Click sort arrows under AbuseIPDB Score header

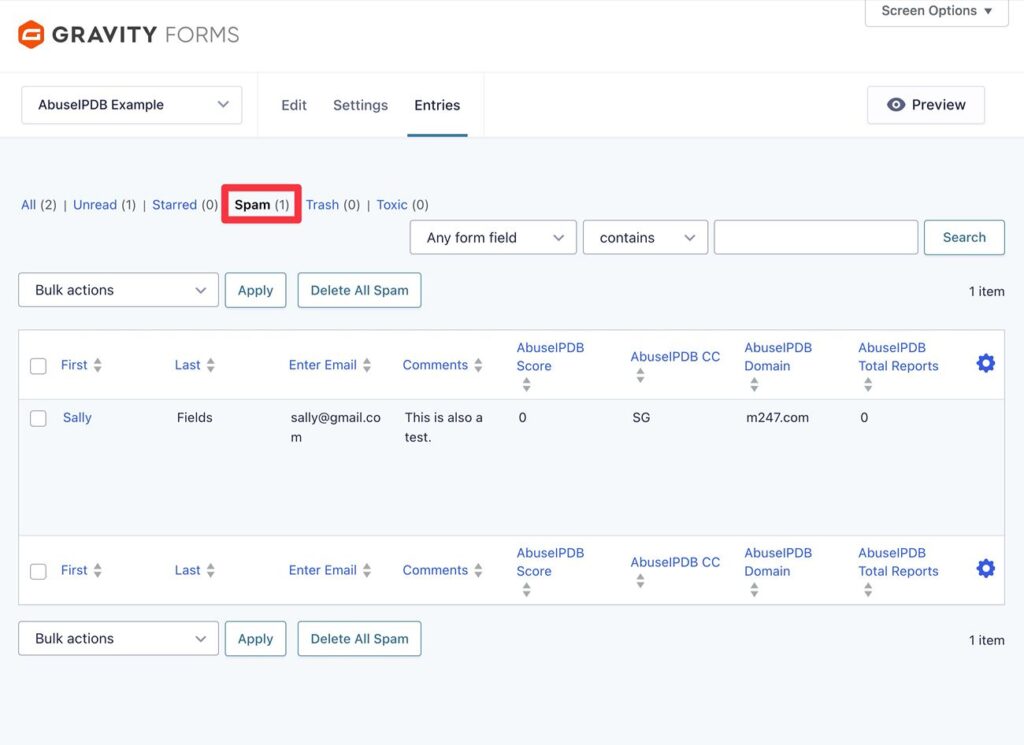click(x=526, y=385)
